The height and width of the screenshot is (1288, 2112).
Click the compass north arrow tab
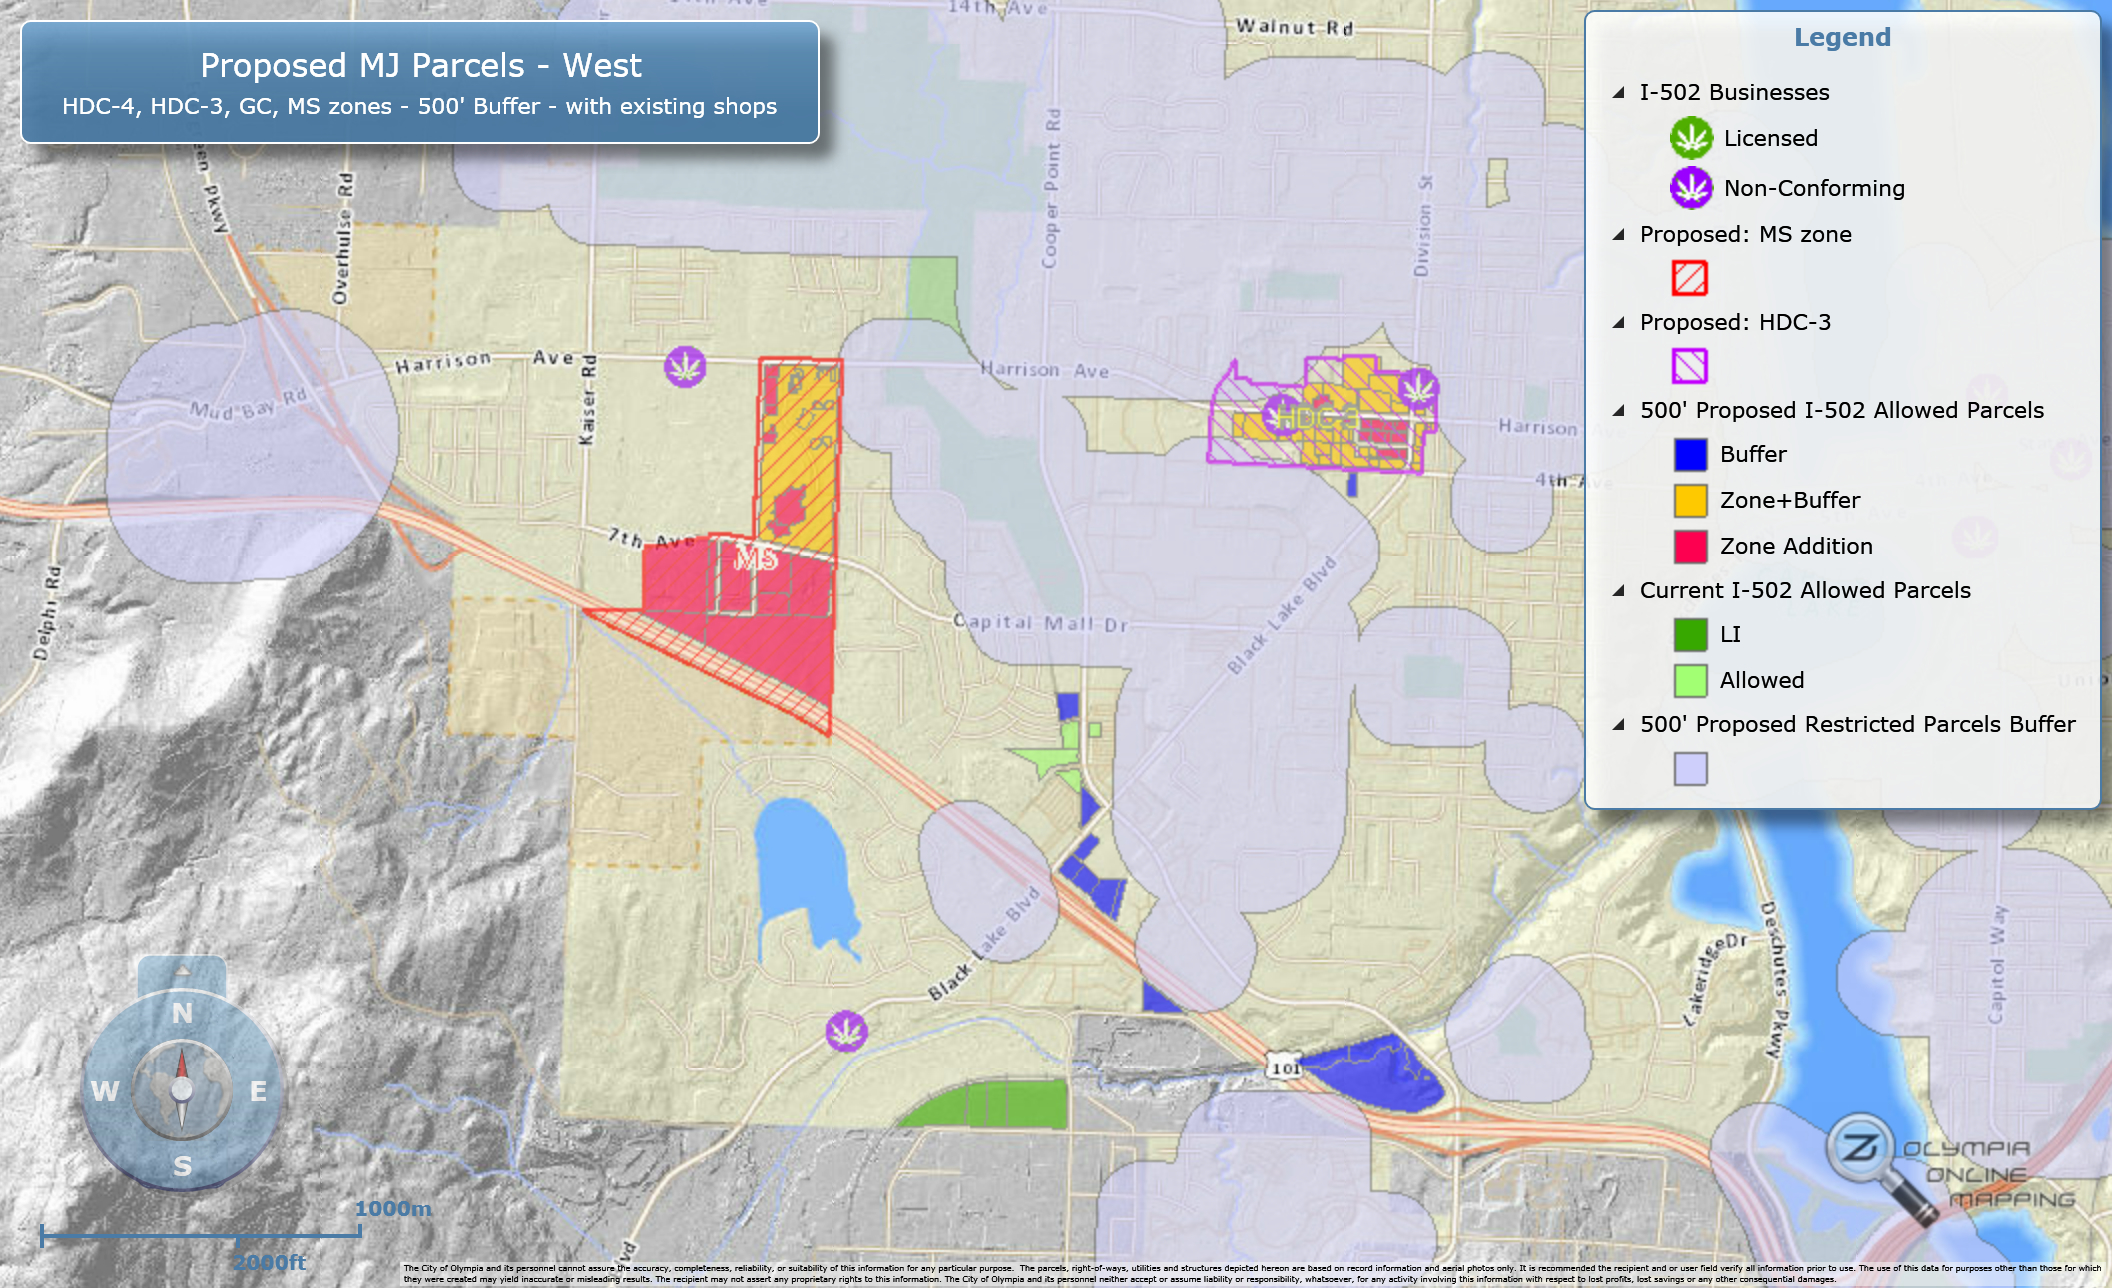click(182, 972)
